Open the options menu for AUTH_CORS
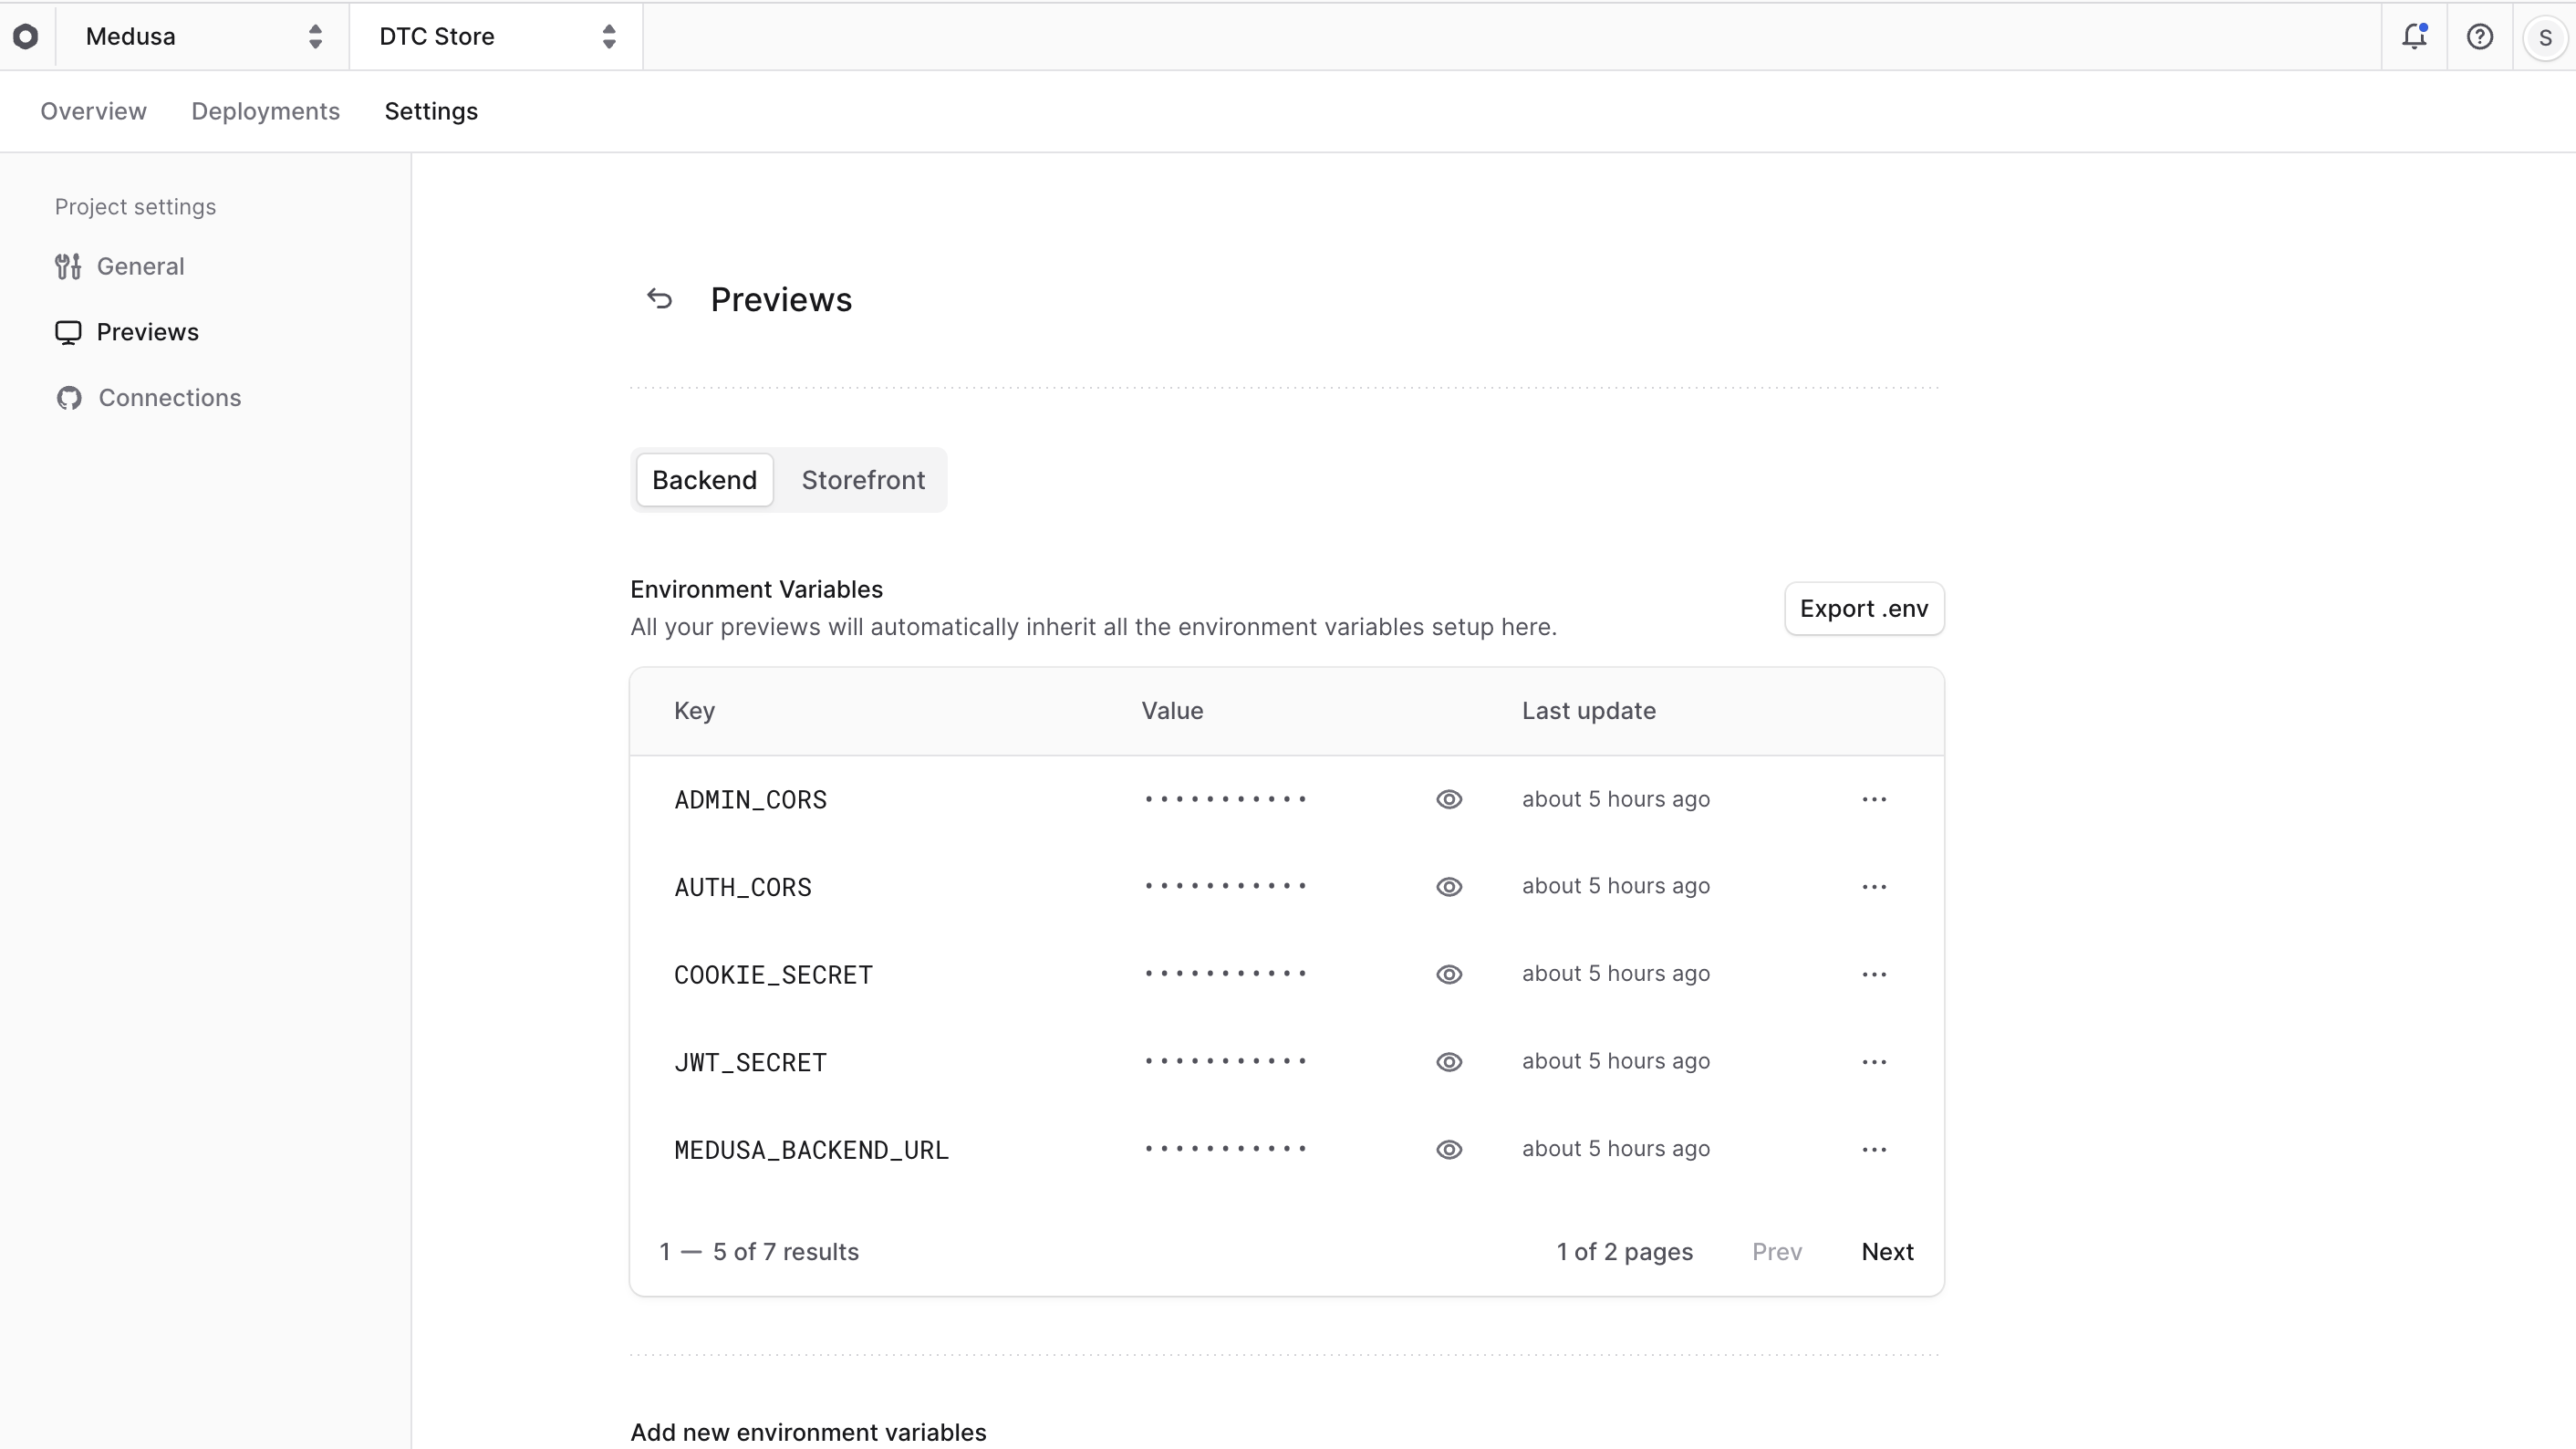Image resolution: width=2576 pixels, height=1449 pixels. click(x=1874, y=887)
